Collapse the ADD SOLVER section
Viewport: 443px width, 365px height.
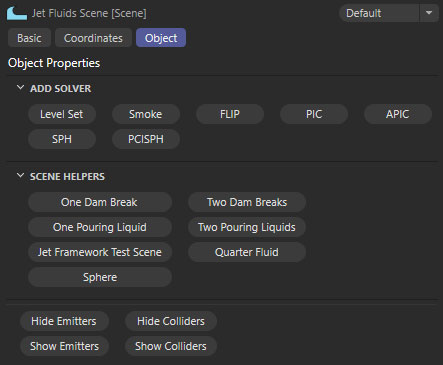[x=20, y=88]
